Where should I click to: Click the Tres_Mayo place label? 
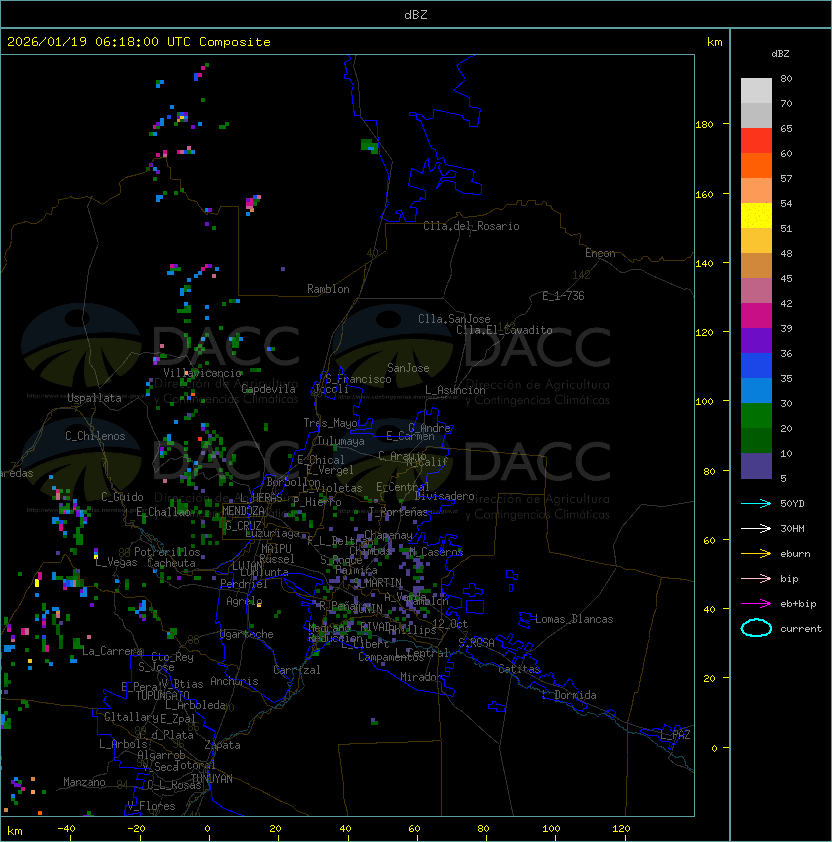tap(330, 423)
